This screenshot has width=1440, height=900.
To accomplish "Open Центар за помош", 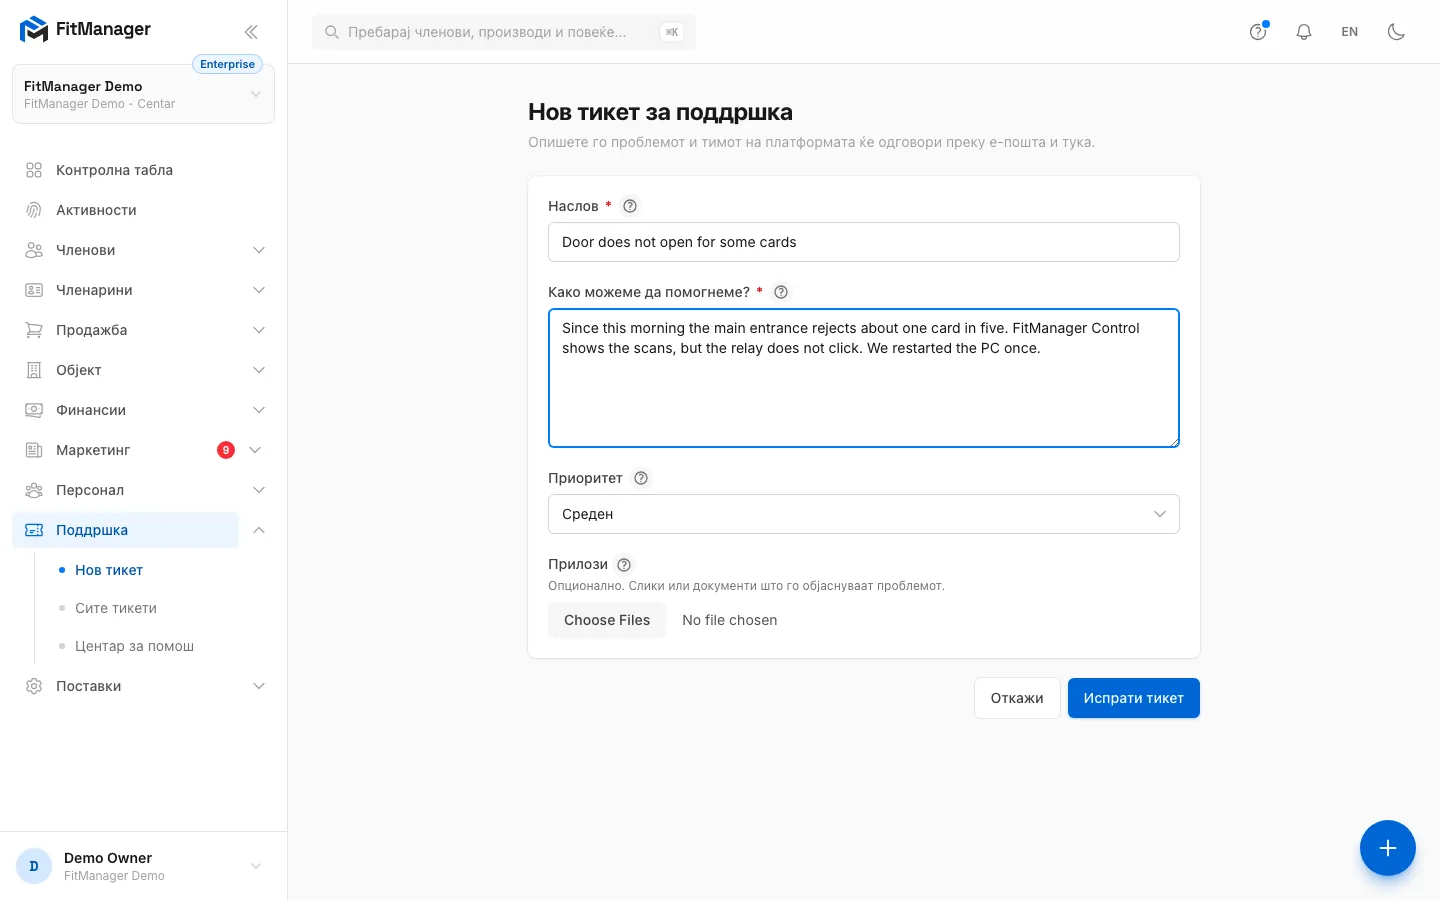I will [x=134, y=646].
